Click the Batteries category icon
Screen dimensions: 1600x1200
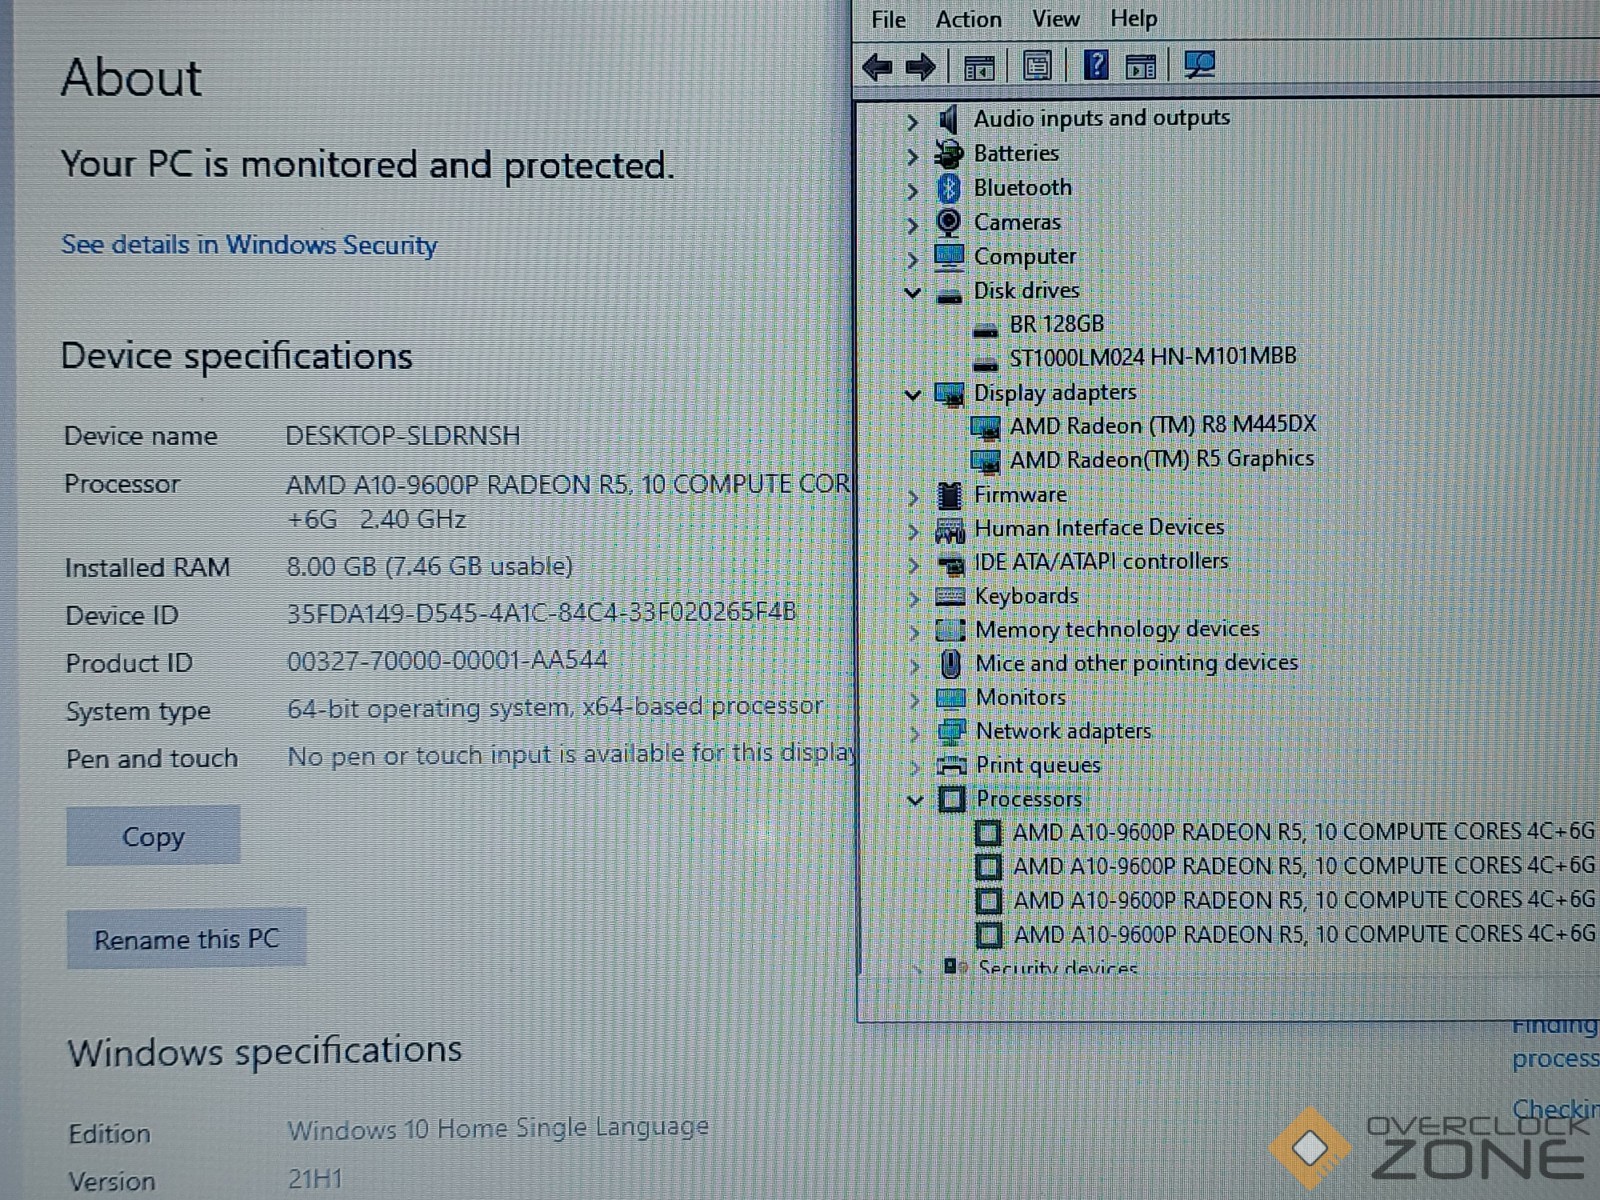pyautogui.click(x=948, y=154)
